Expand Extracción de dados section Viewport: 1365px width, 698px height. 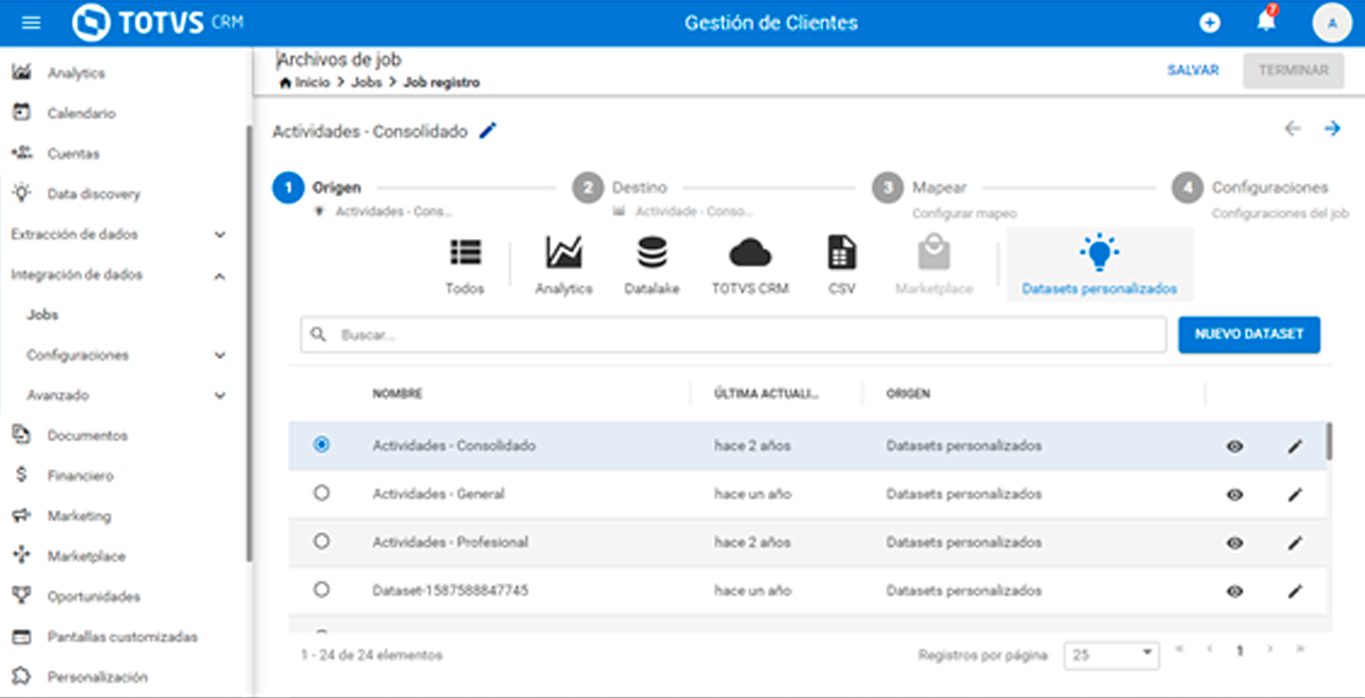(x=220, y=234)
